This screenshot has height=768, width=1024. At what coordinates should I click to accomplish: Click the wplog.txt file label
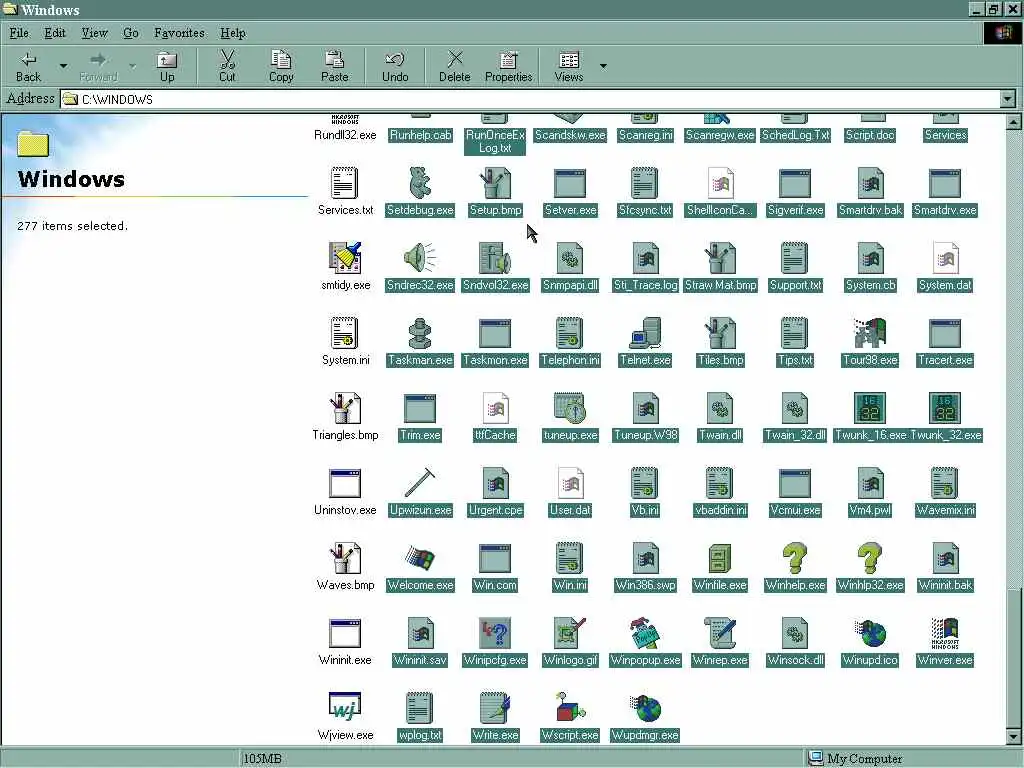coord(420,735)
